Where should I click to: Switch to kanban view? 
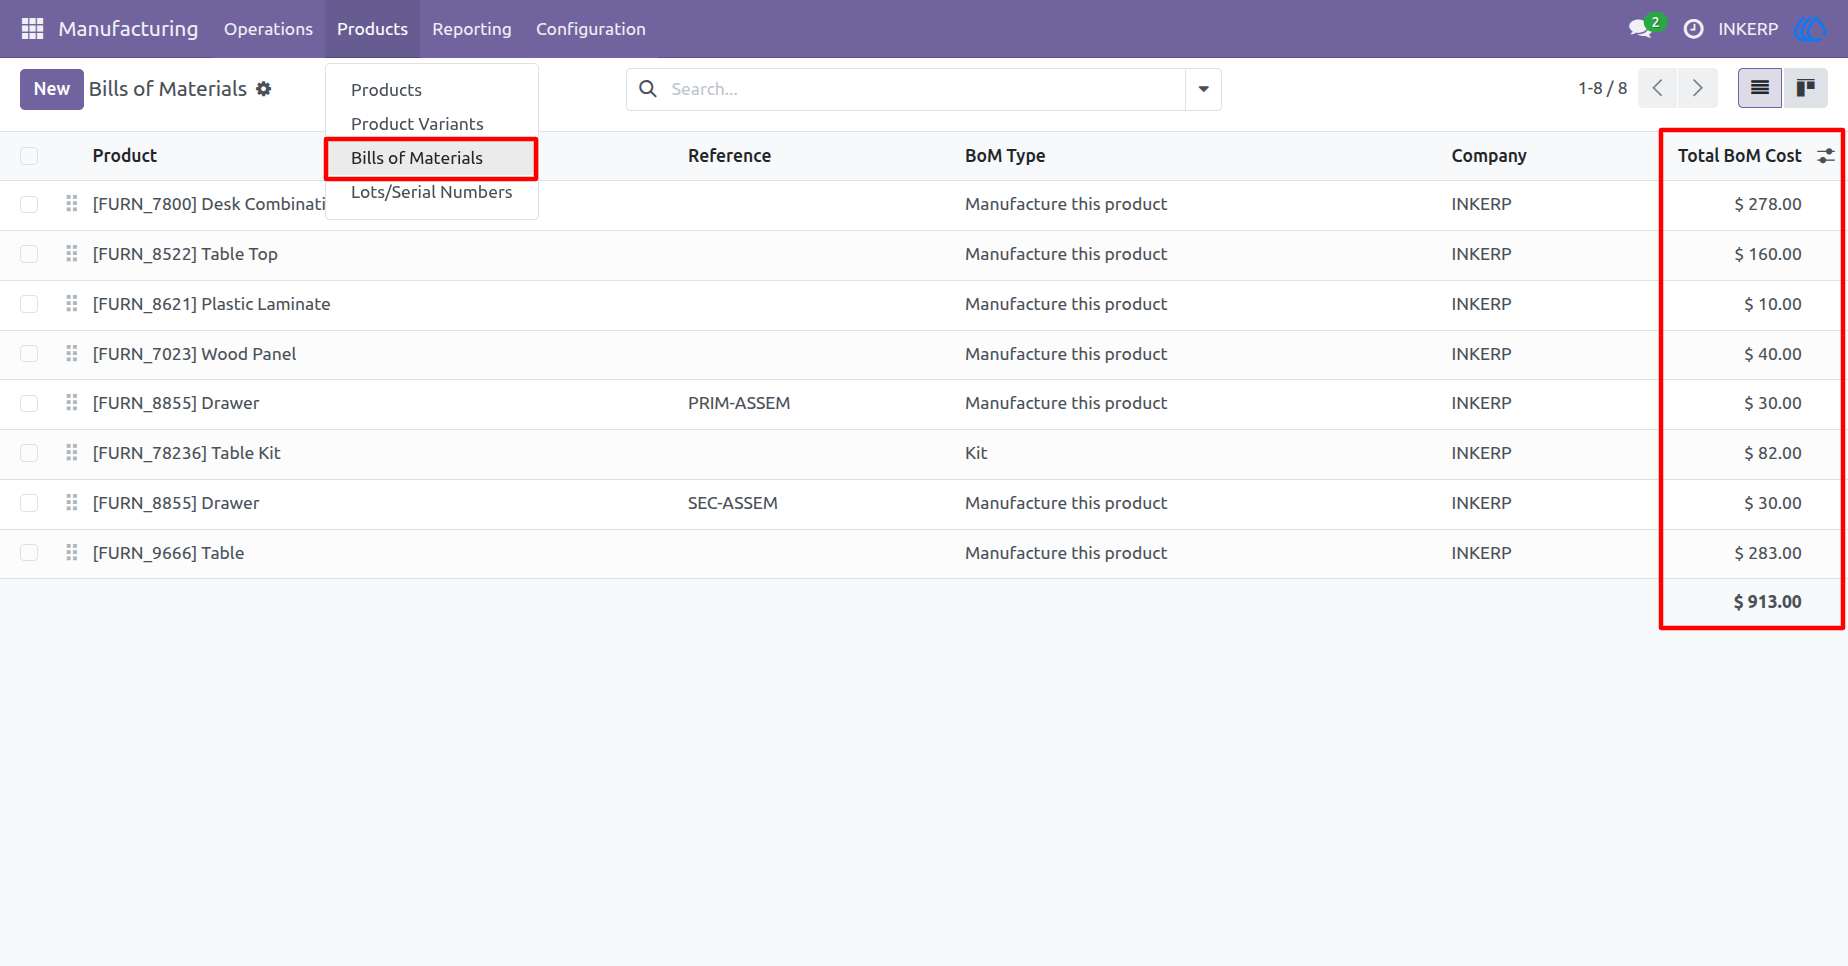pos(1805,88)
